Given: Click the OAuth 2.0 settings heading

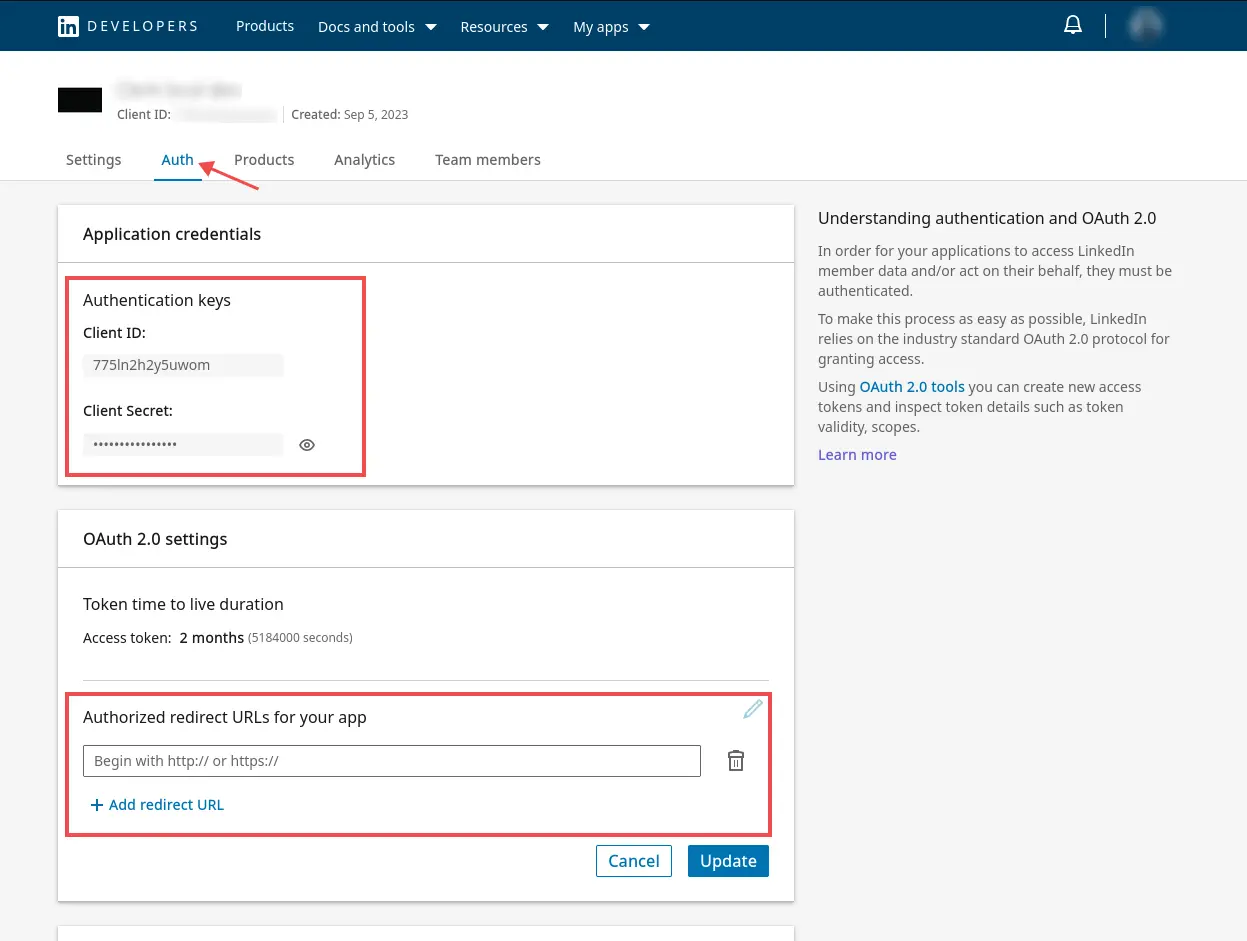Looking at the screenshot, I should 155,539.
